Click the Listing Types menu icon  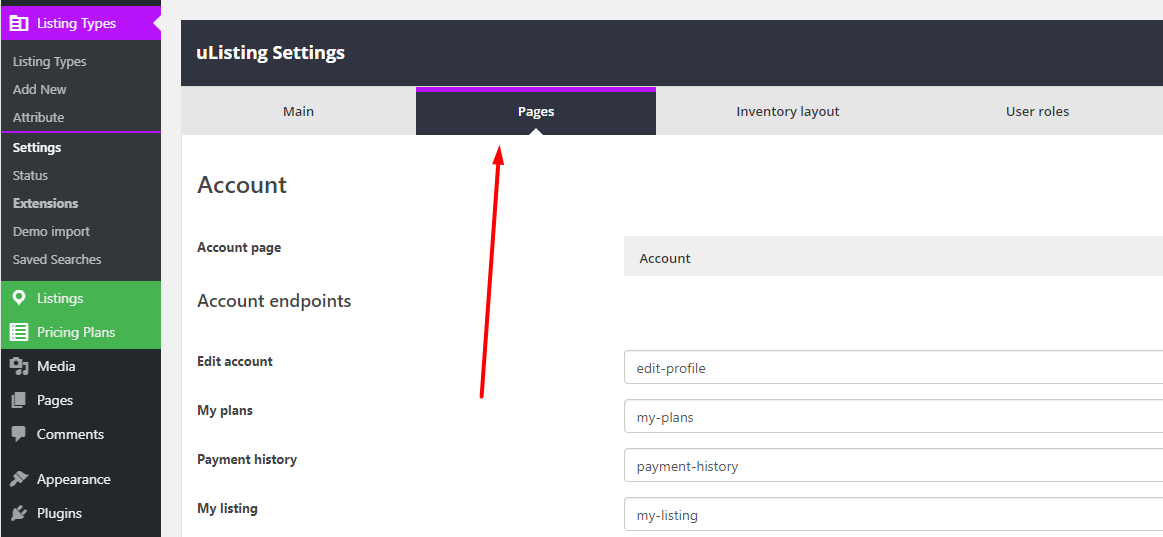(19, 23)
